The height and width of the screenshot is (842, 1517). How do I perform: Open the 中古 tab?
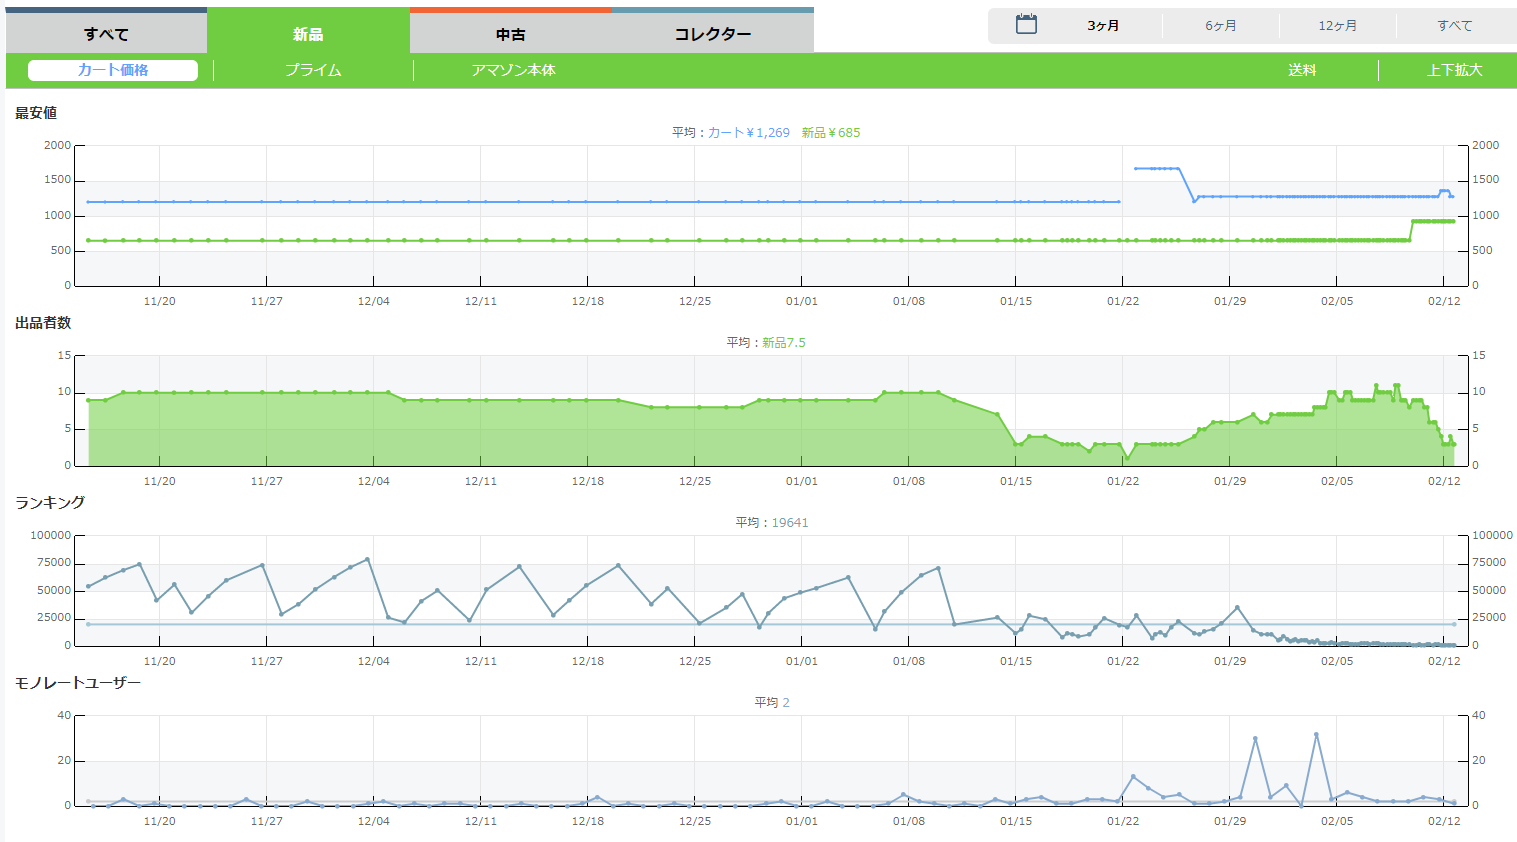point(510,34)
